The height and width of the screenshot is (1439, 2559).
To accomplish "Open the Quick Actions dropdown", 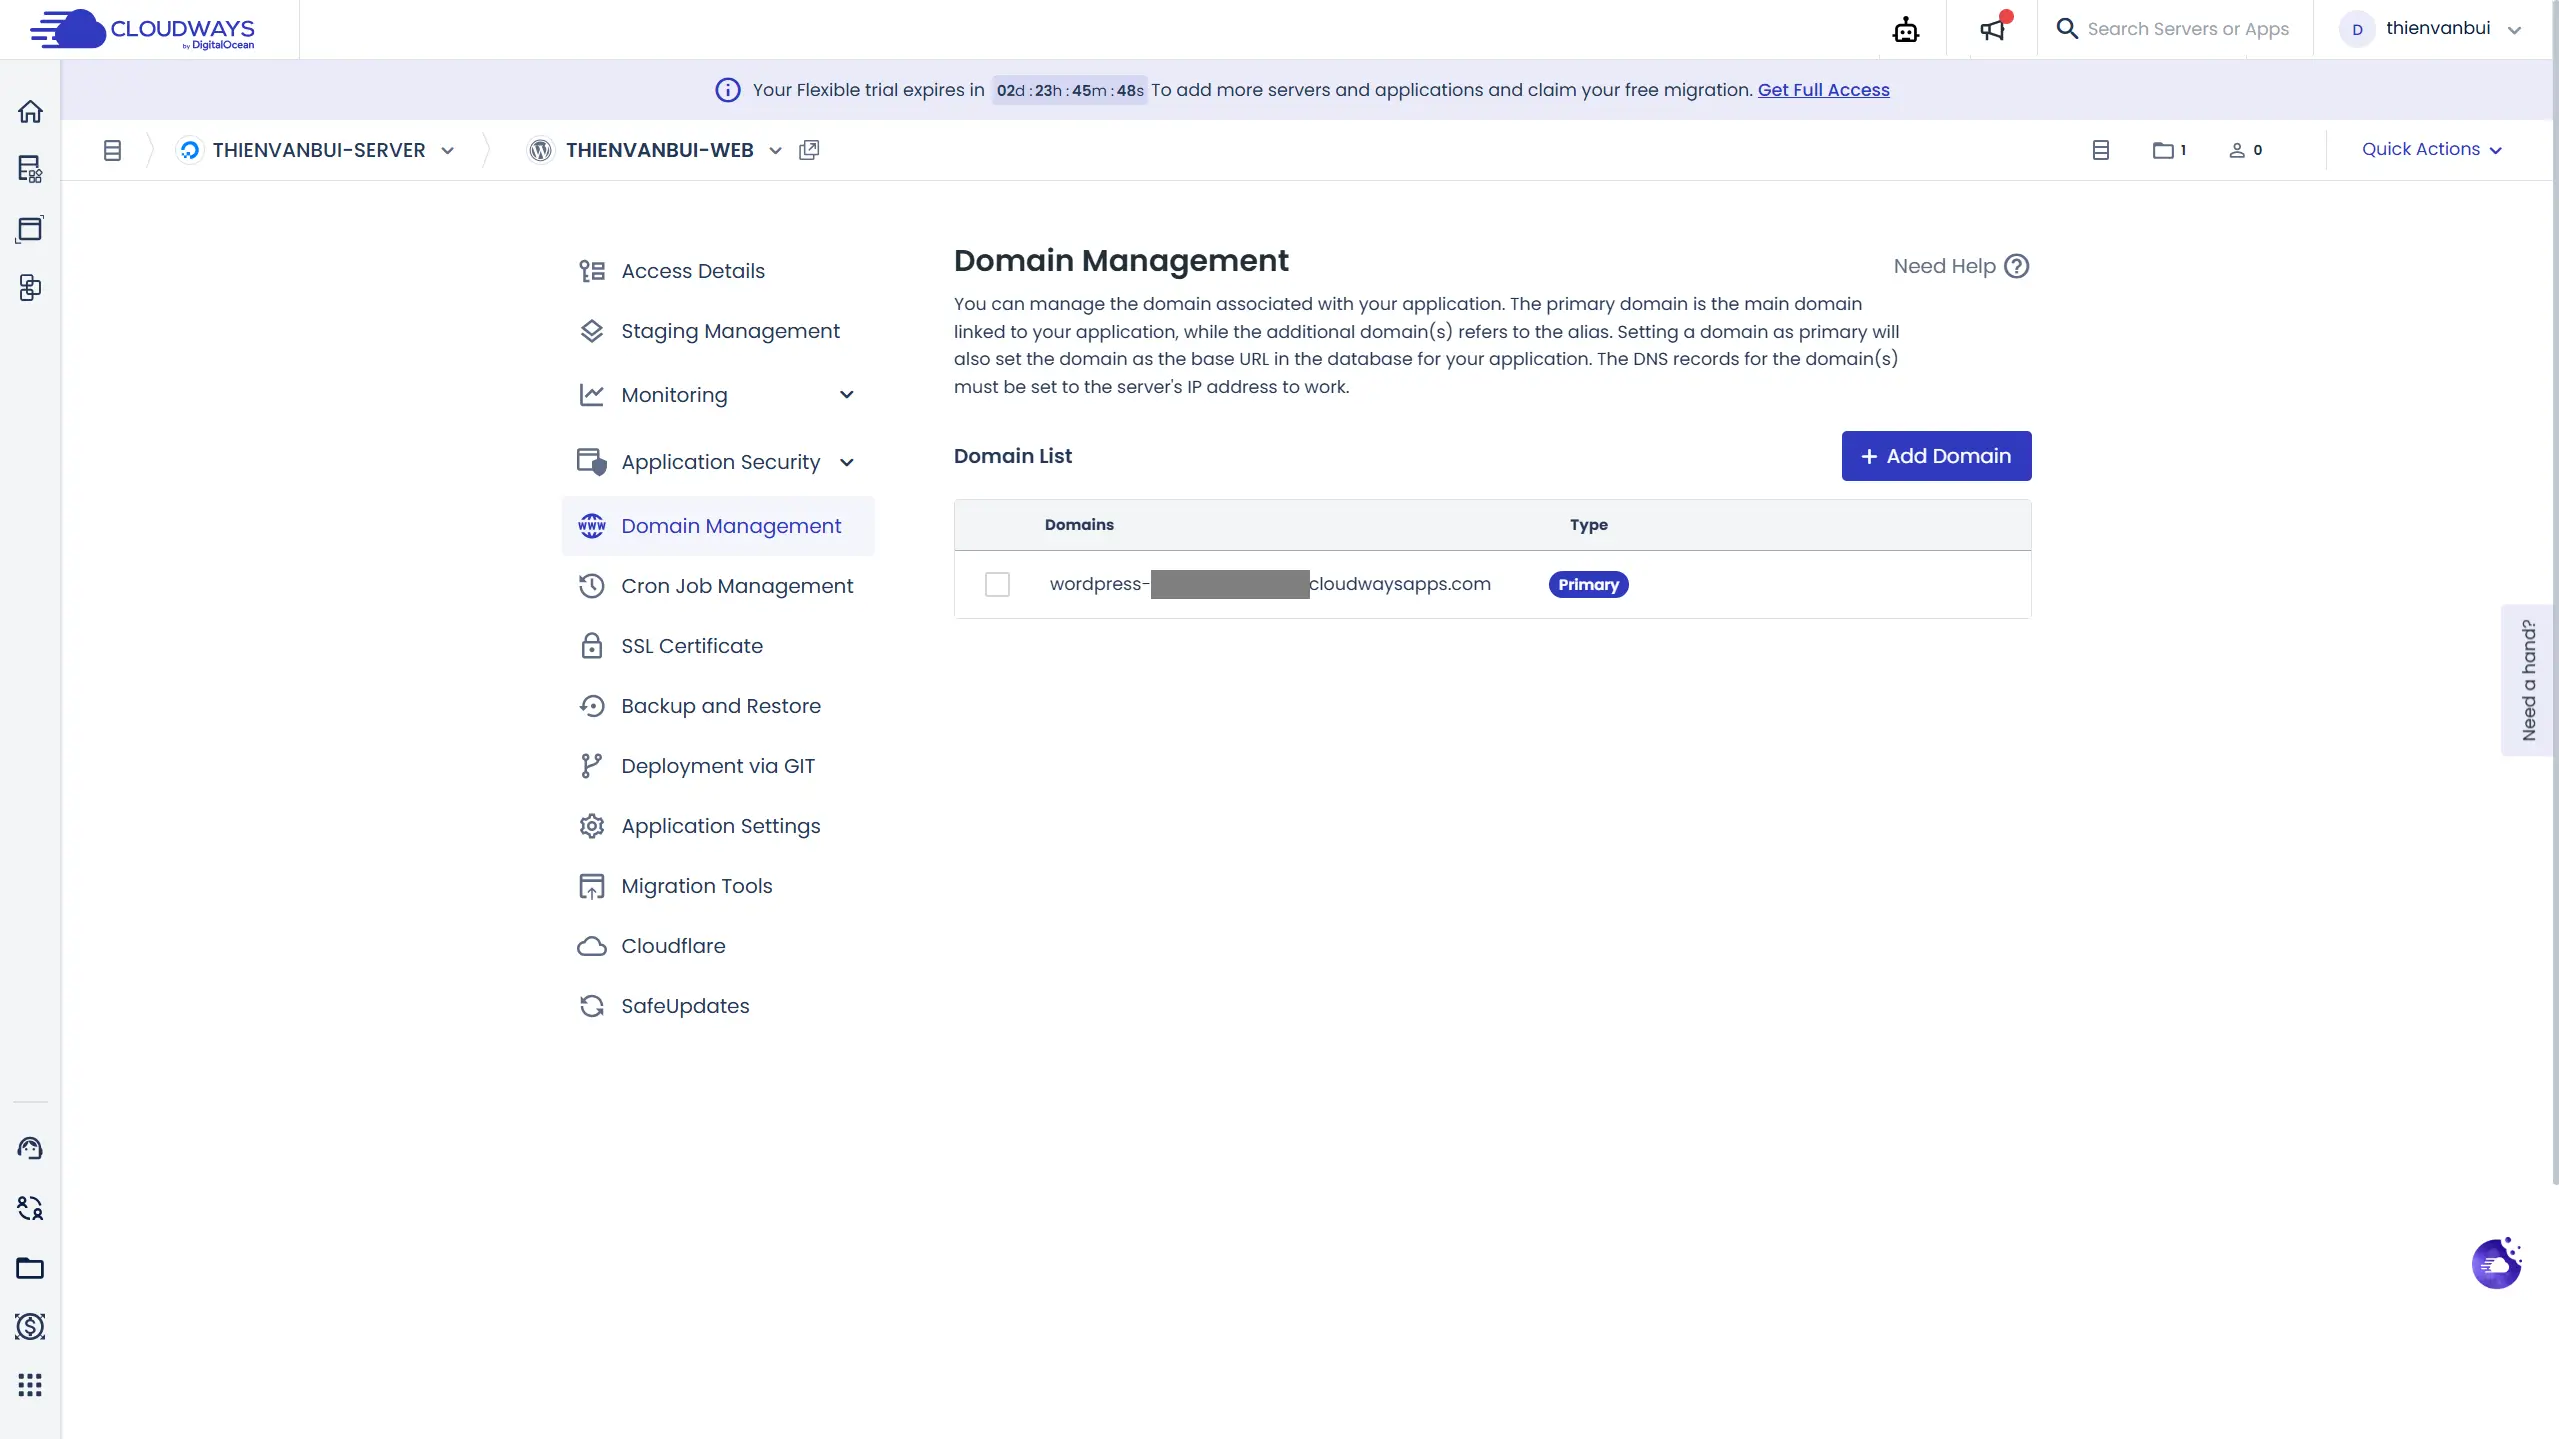I will coord(2432,149).
